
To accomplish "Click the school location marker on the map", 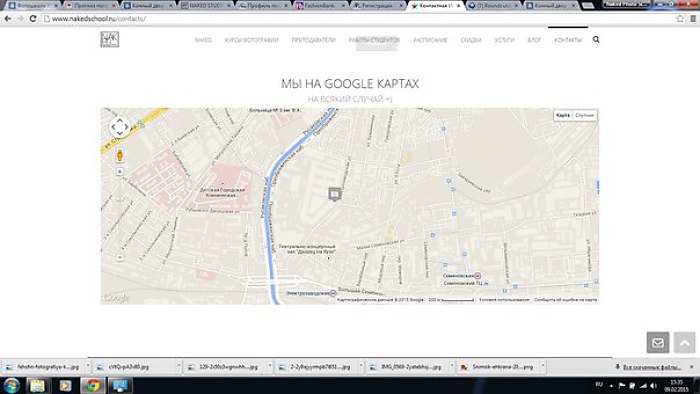I will pos(335,194).
